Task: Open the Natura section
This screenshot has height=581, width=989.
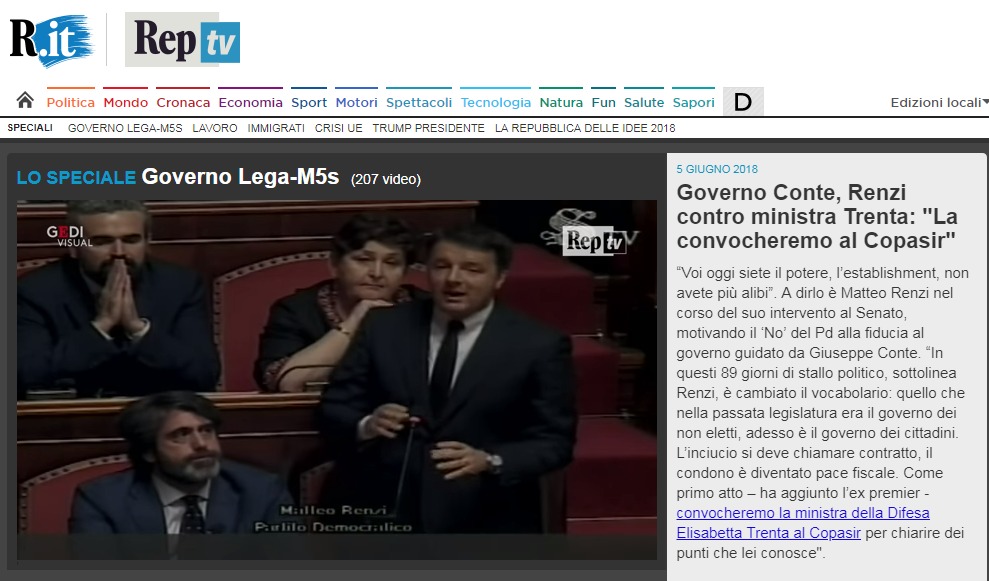Action: click(x=561, y=102)
